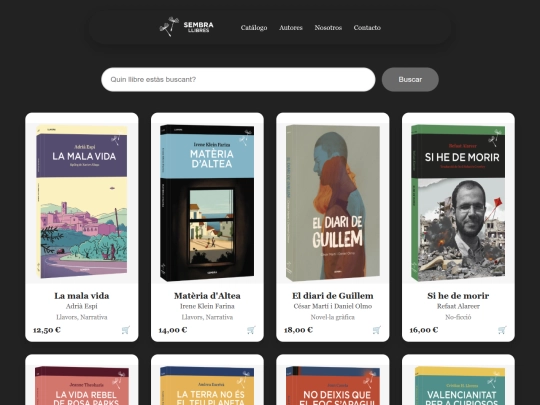Open Matèria d'Altea book cover
The image size is (540, 405).
(207, 203)
